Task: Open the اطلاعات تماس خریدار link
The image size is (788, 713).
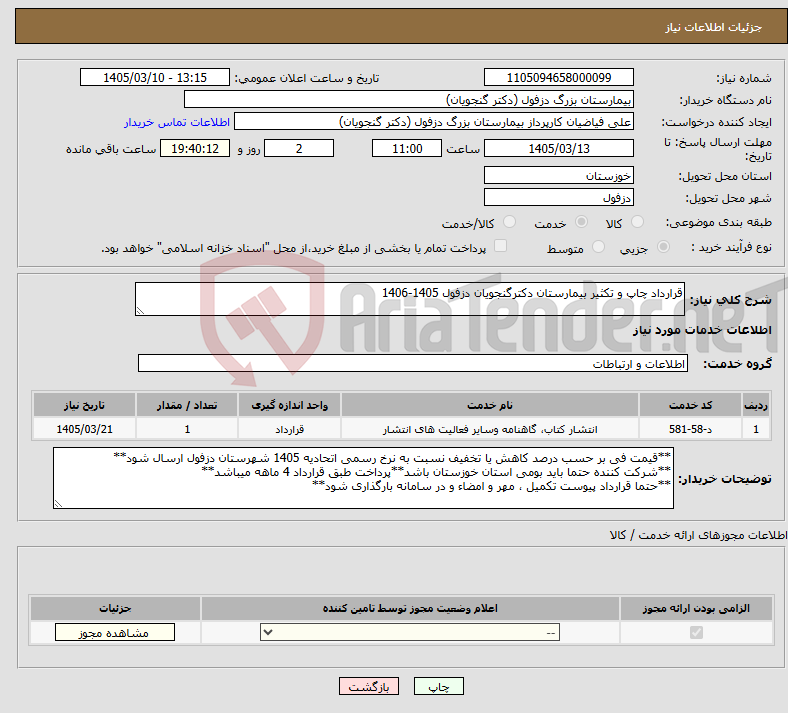Action: pyautogui.click(x=177, y=122)
